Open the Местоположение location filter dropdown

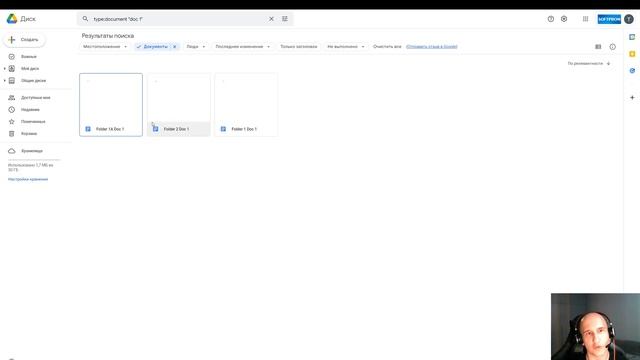pyautogui.click(x=105, y=47)
